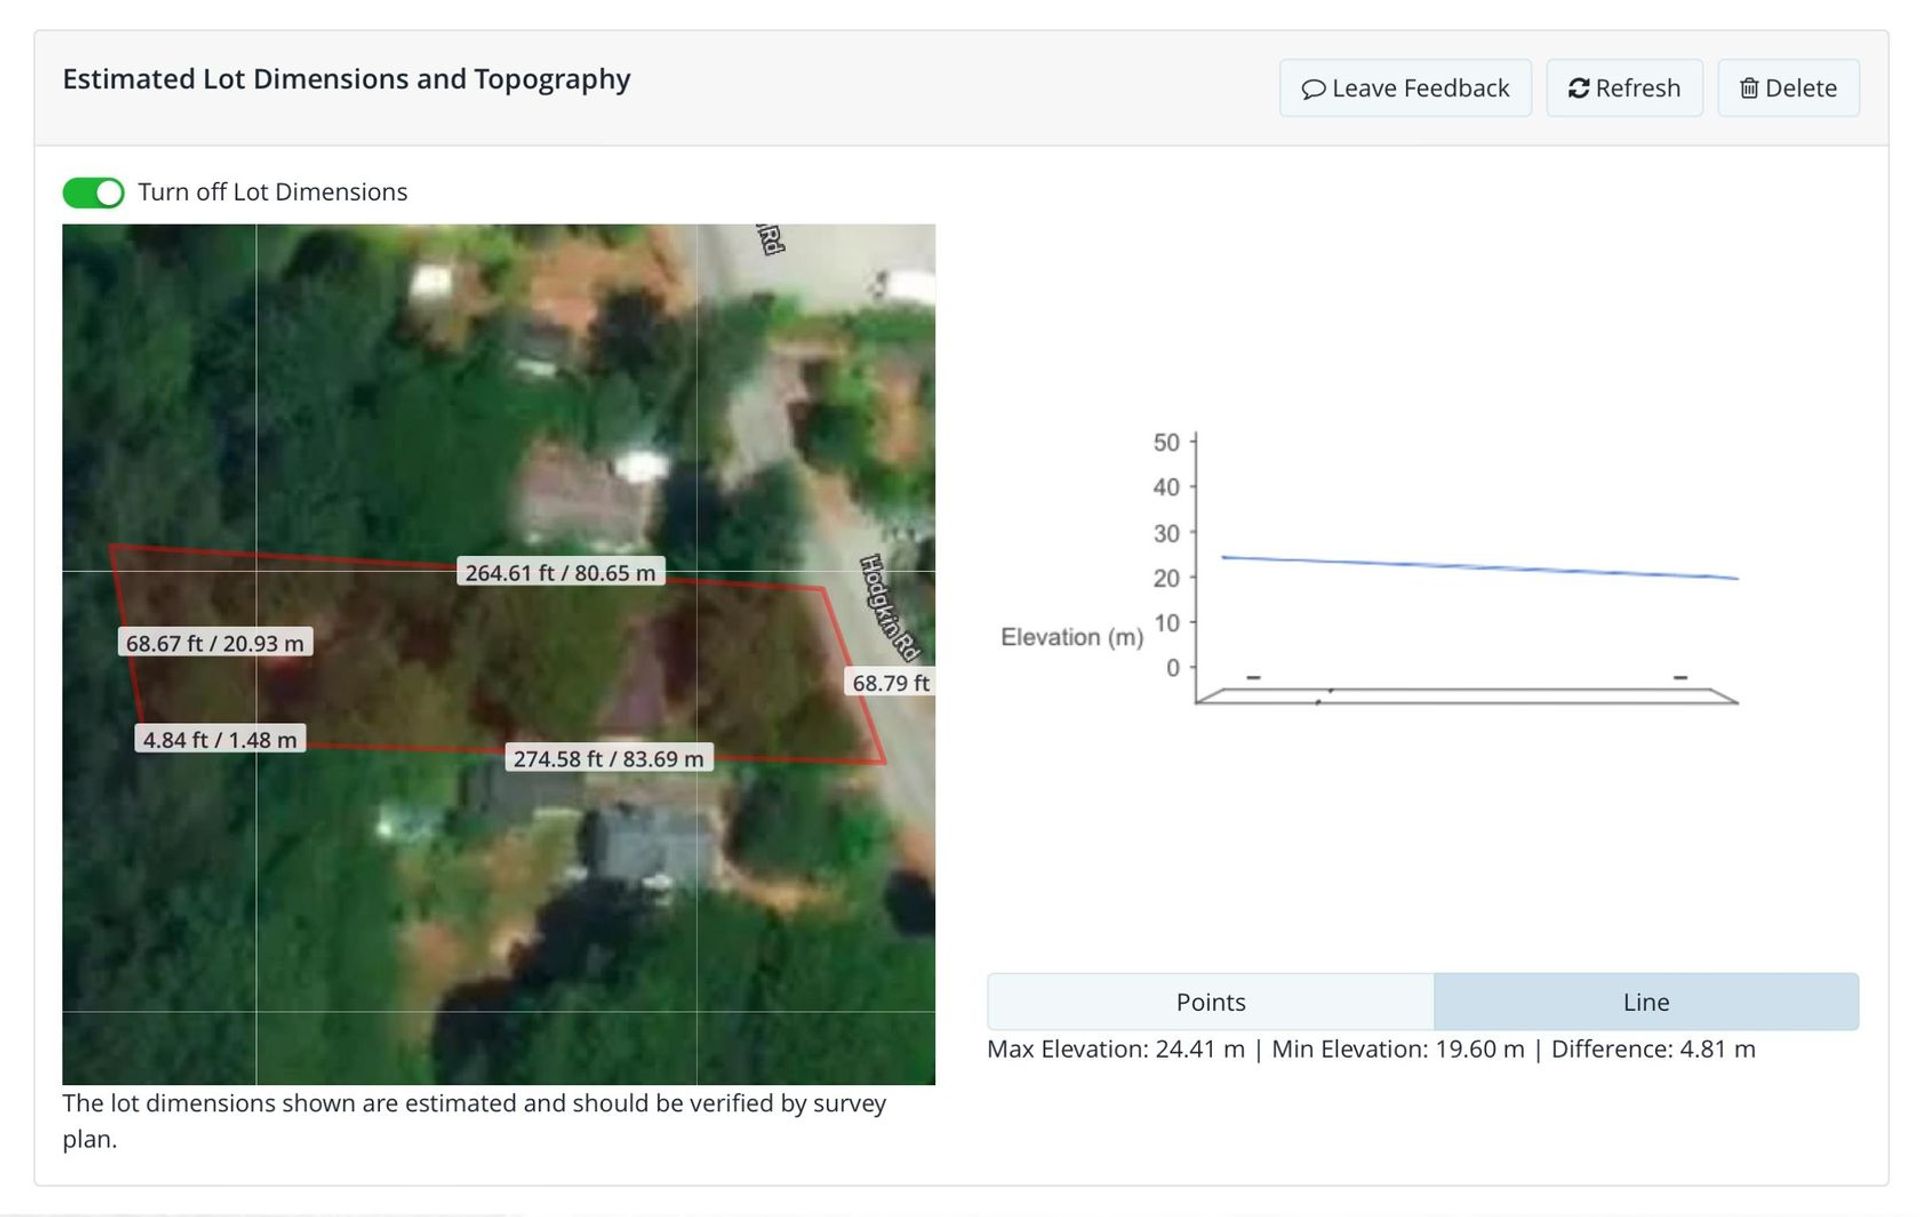The image size is (1920, 1217).
Task: Select the Line chart tab
Action: click(x=1645, y=1001)
